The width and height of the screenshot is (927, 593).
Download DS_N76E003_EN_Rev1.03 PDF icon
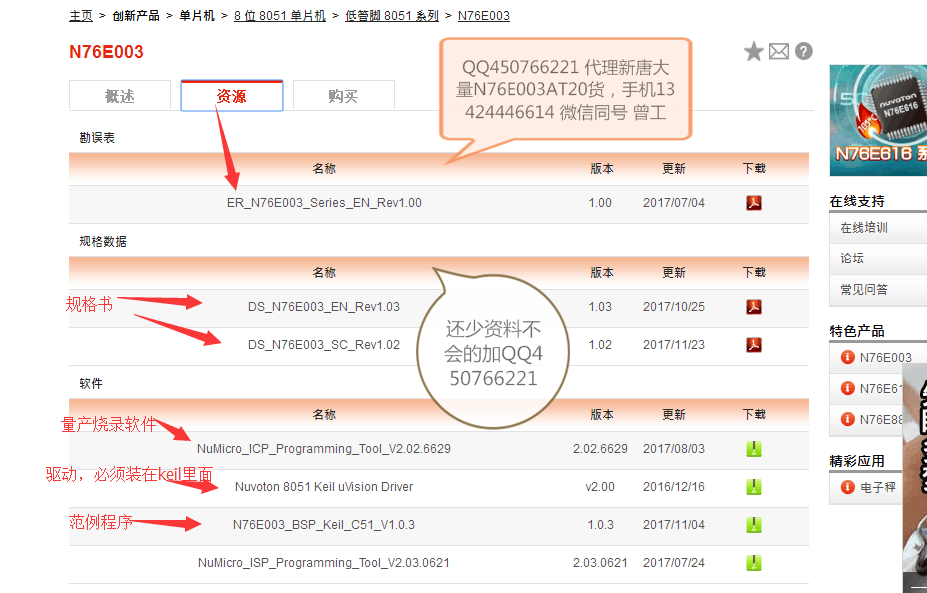tap(754, 307)
